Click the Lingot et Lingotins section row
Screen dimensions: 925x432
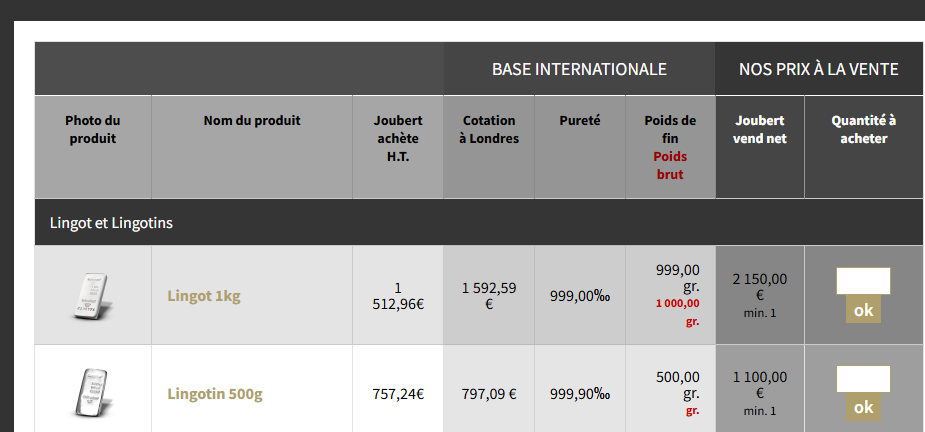pyautogui.click(x=111, y=223)
